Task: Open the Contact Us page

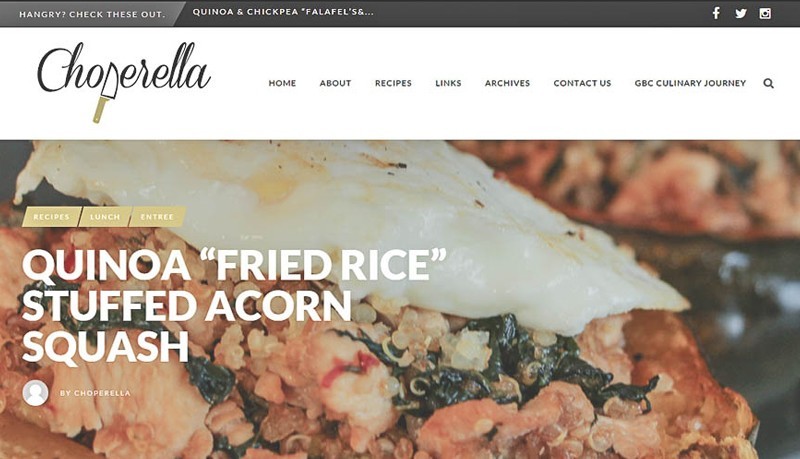Action: click(582, 83)
